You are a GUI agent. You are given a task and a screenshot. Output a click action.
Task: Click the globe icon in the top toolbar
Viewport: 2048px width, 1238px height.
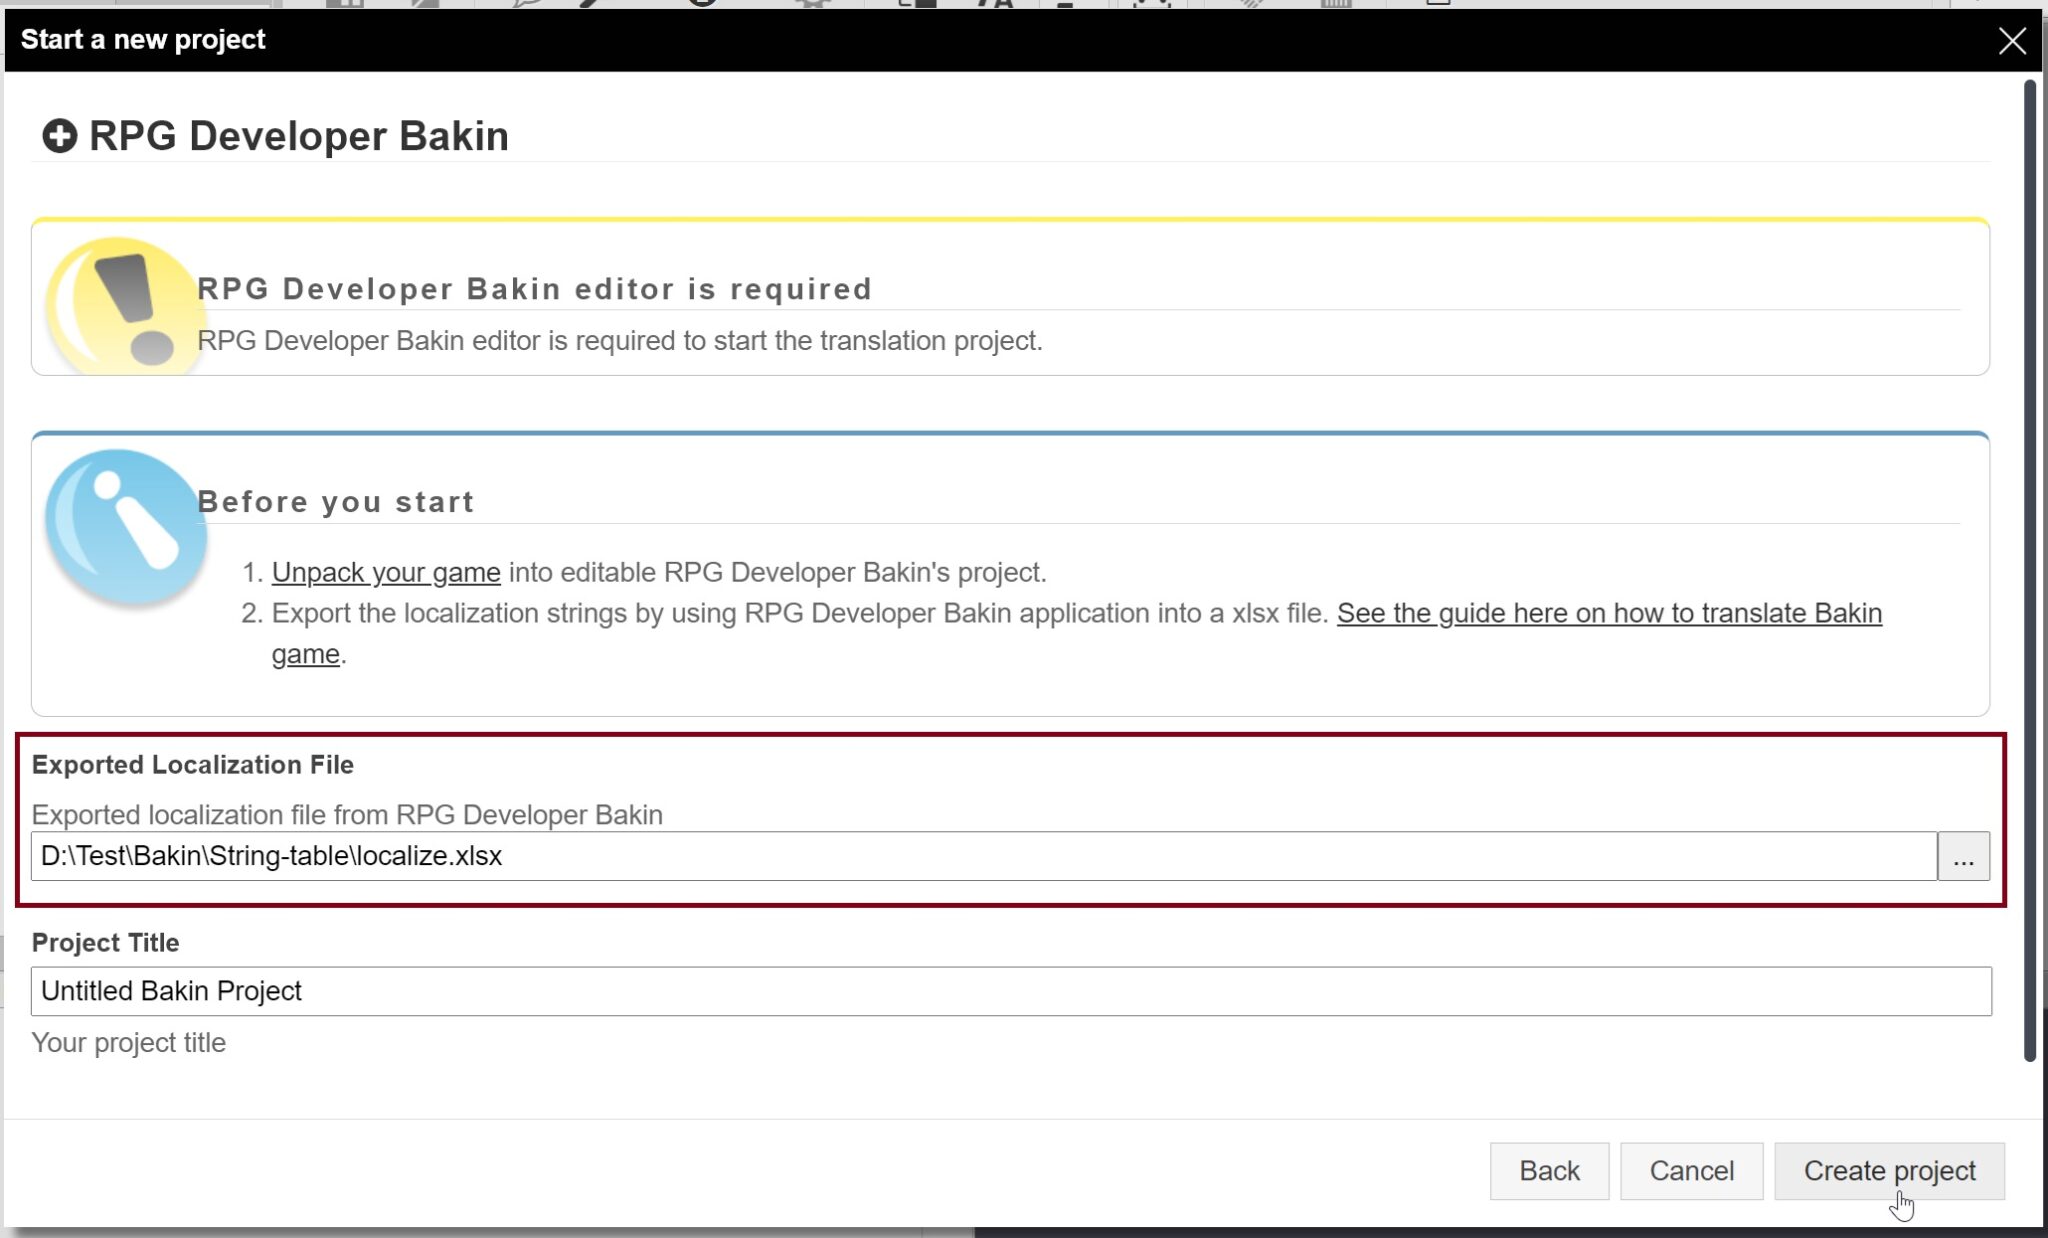tap(700, 5)
